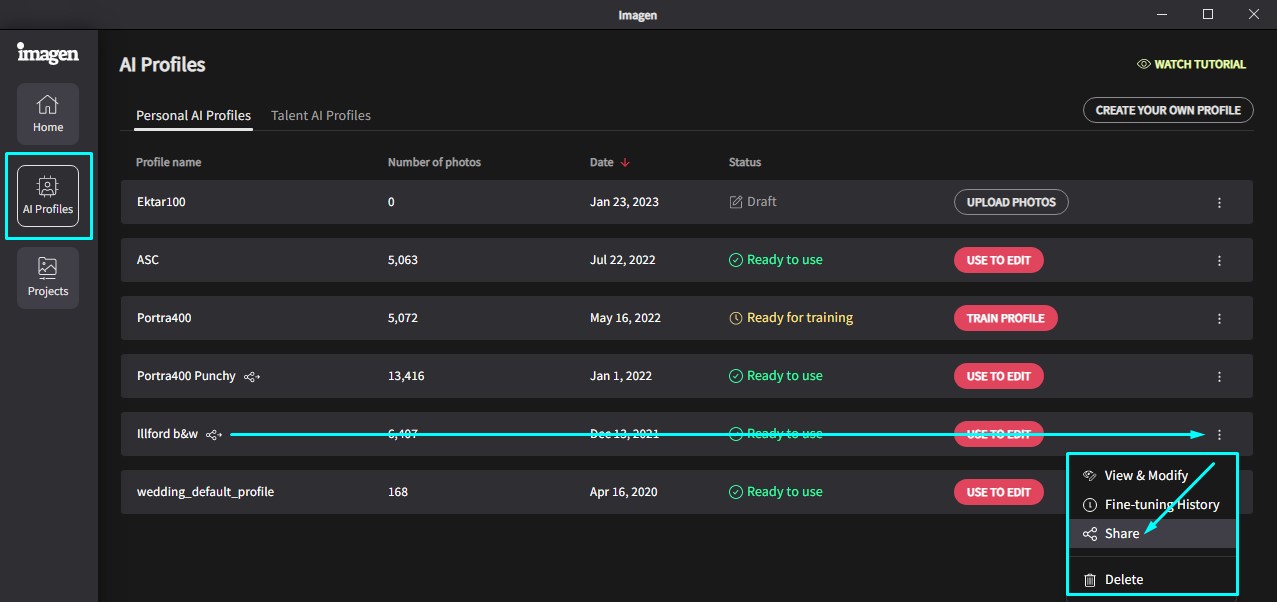Open the three-dot menu for Illford b&w

[x=1219, y=434]
